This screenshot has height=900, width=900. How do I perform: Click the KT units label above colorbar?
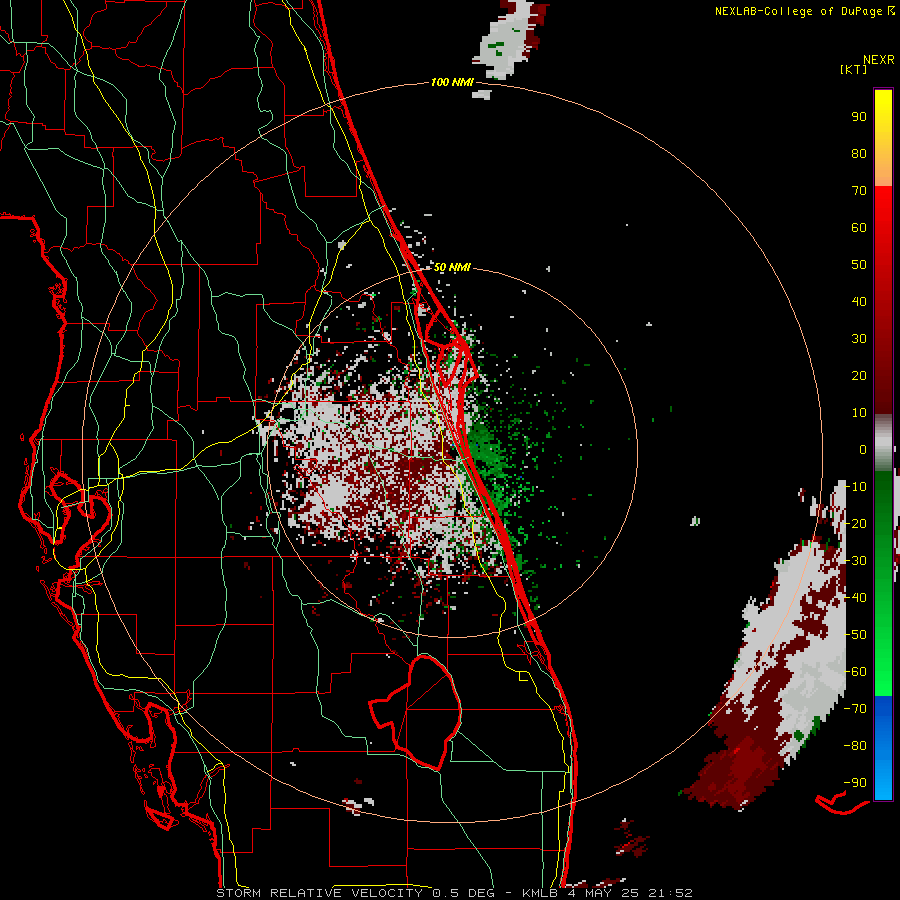[x=854, y=69]
